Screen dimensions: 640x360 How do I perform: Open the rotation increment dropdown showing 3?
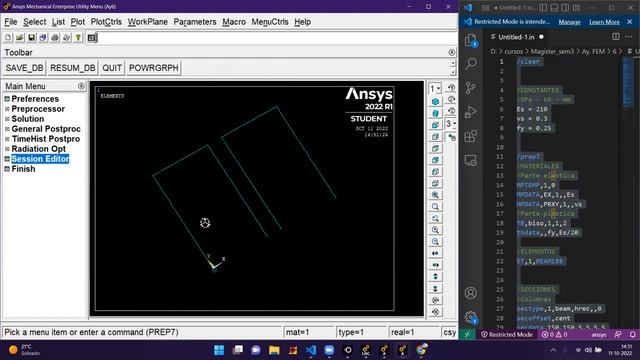[x=451, y=123]
